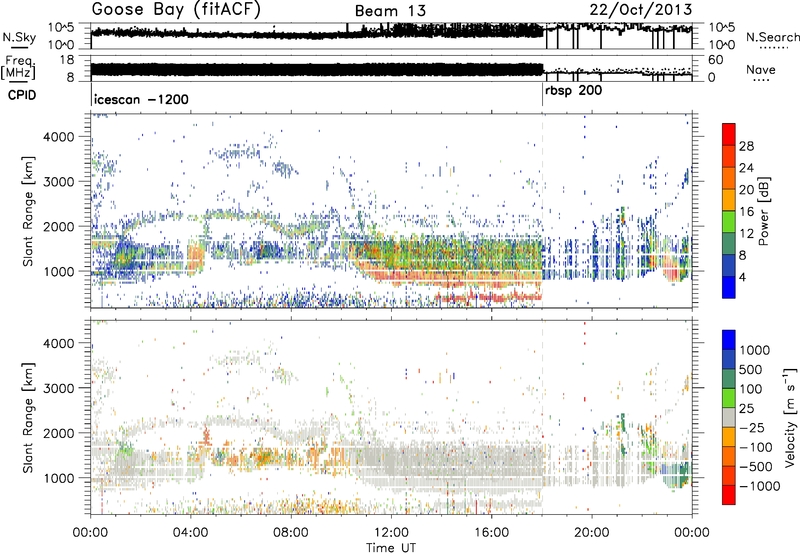800x554 pixels.
Task: Click the '04:00' time axis tick label
Action: tap(191, 533)
